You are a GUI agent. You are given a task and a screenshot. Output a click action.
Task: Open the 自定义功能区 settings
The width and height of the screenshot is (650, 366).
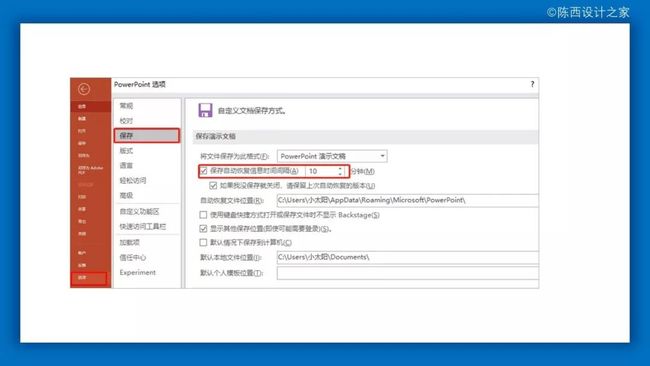(139, 211)
